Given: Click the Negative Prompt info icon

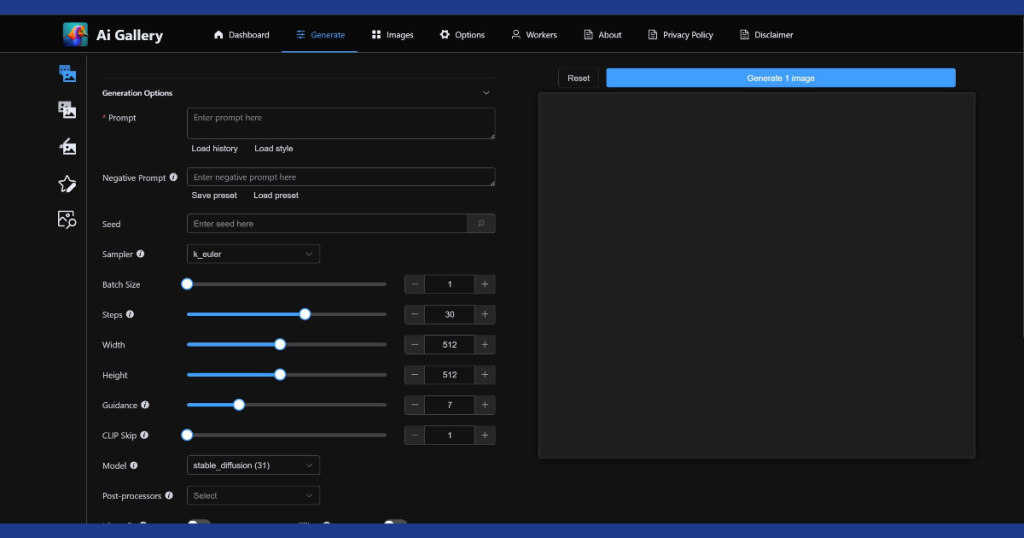Looking at the screenshot, I should pos(173,177).
